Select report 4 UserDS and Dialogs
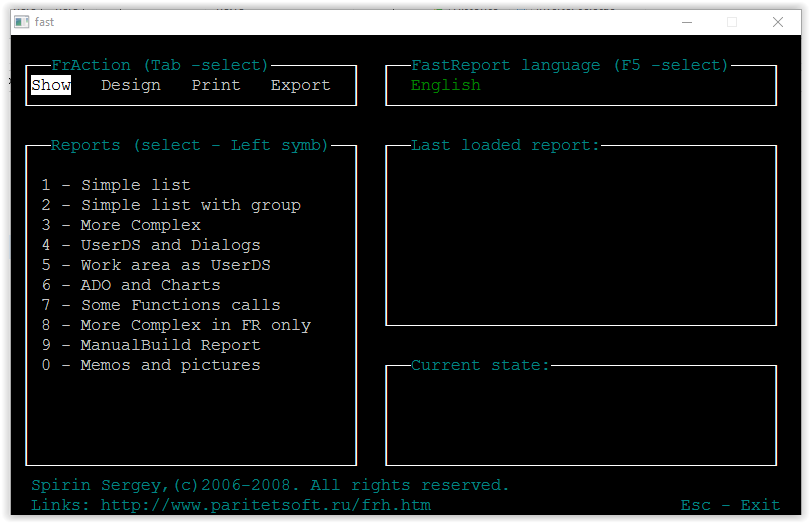Image resolution: width=810 pixels, height=523 pixels. point(151,245)
